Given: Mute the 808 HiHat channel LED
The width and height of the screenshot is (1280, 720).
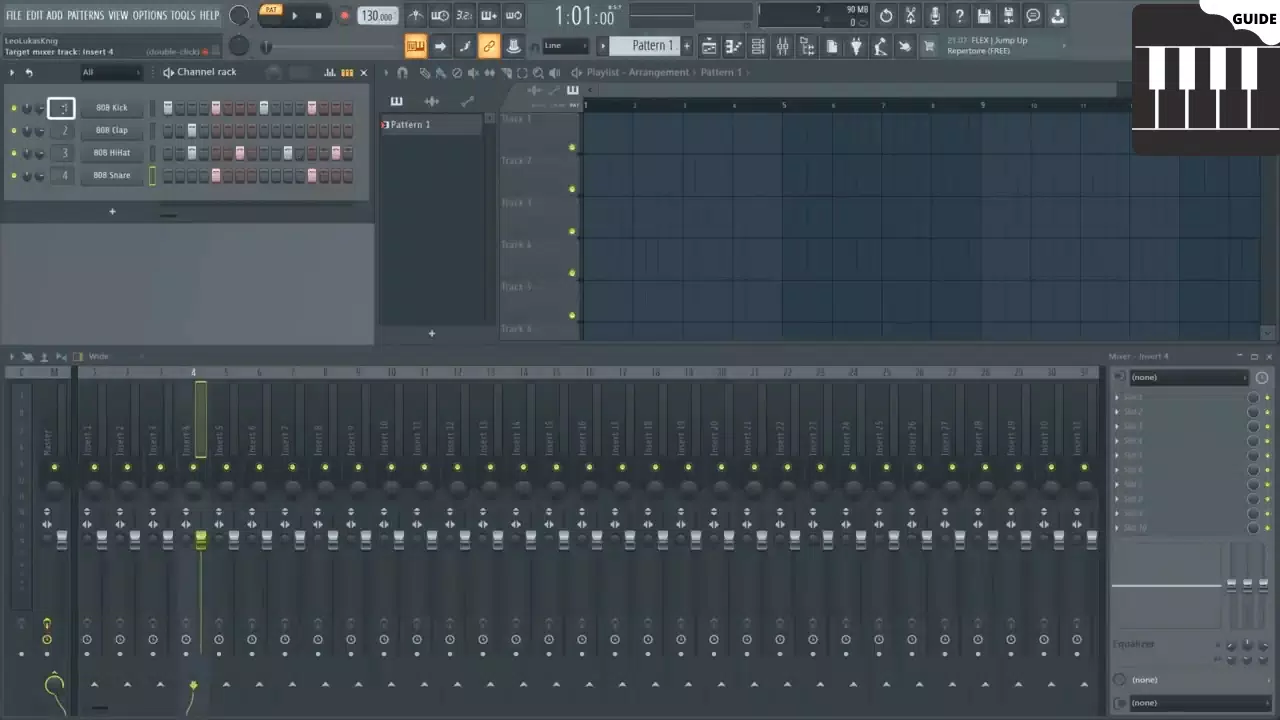Looking at the screenshot, I should [x=14, y=153].
